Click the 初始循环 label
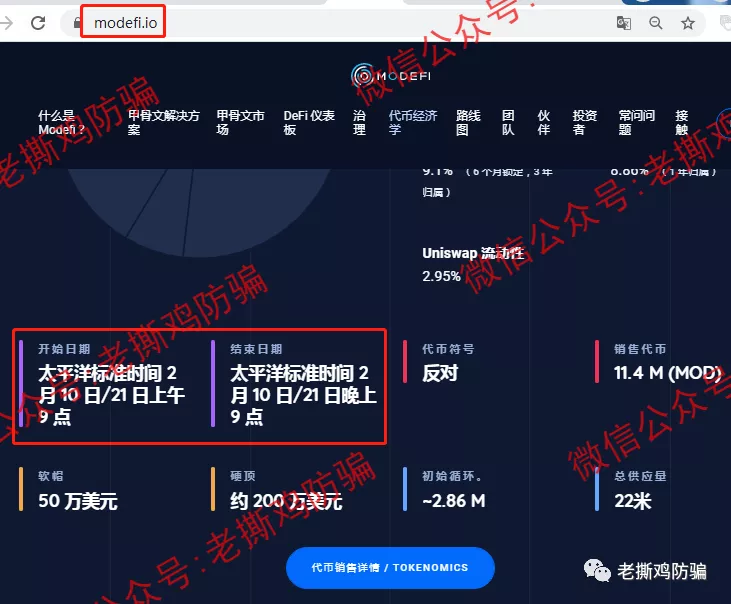This screenshot has height=604, width=731. click(452, 476)
